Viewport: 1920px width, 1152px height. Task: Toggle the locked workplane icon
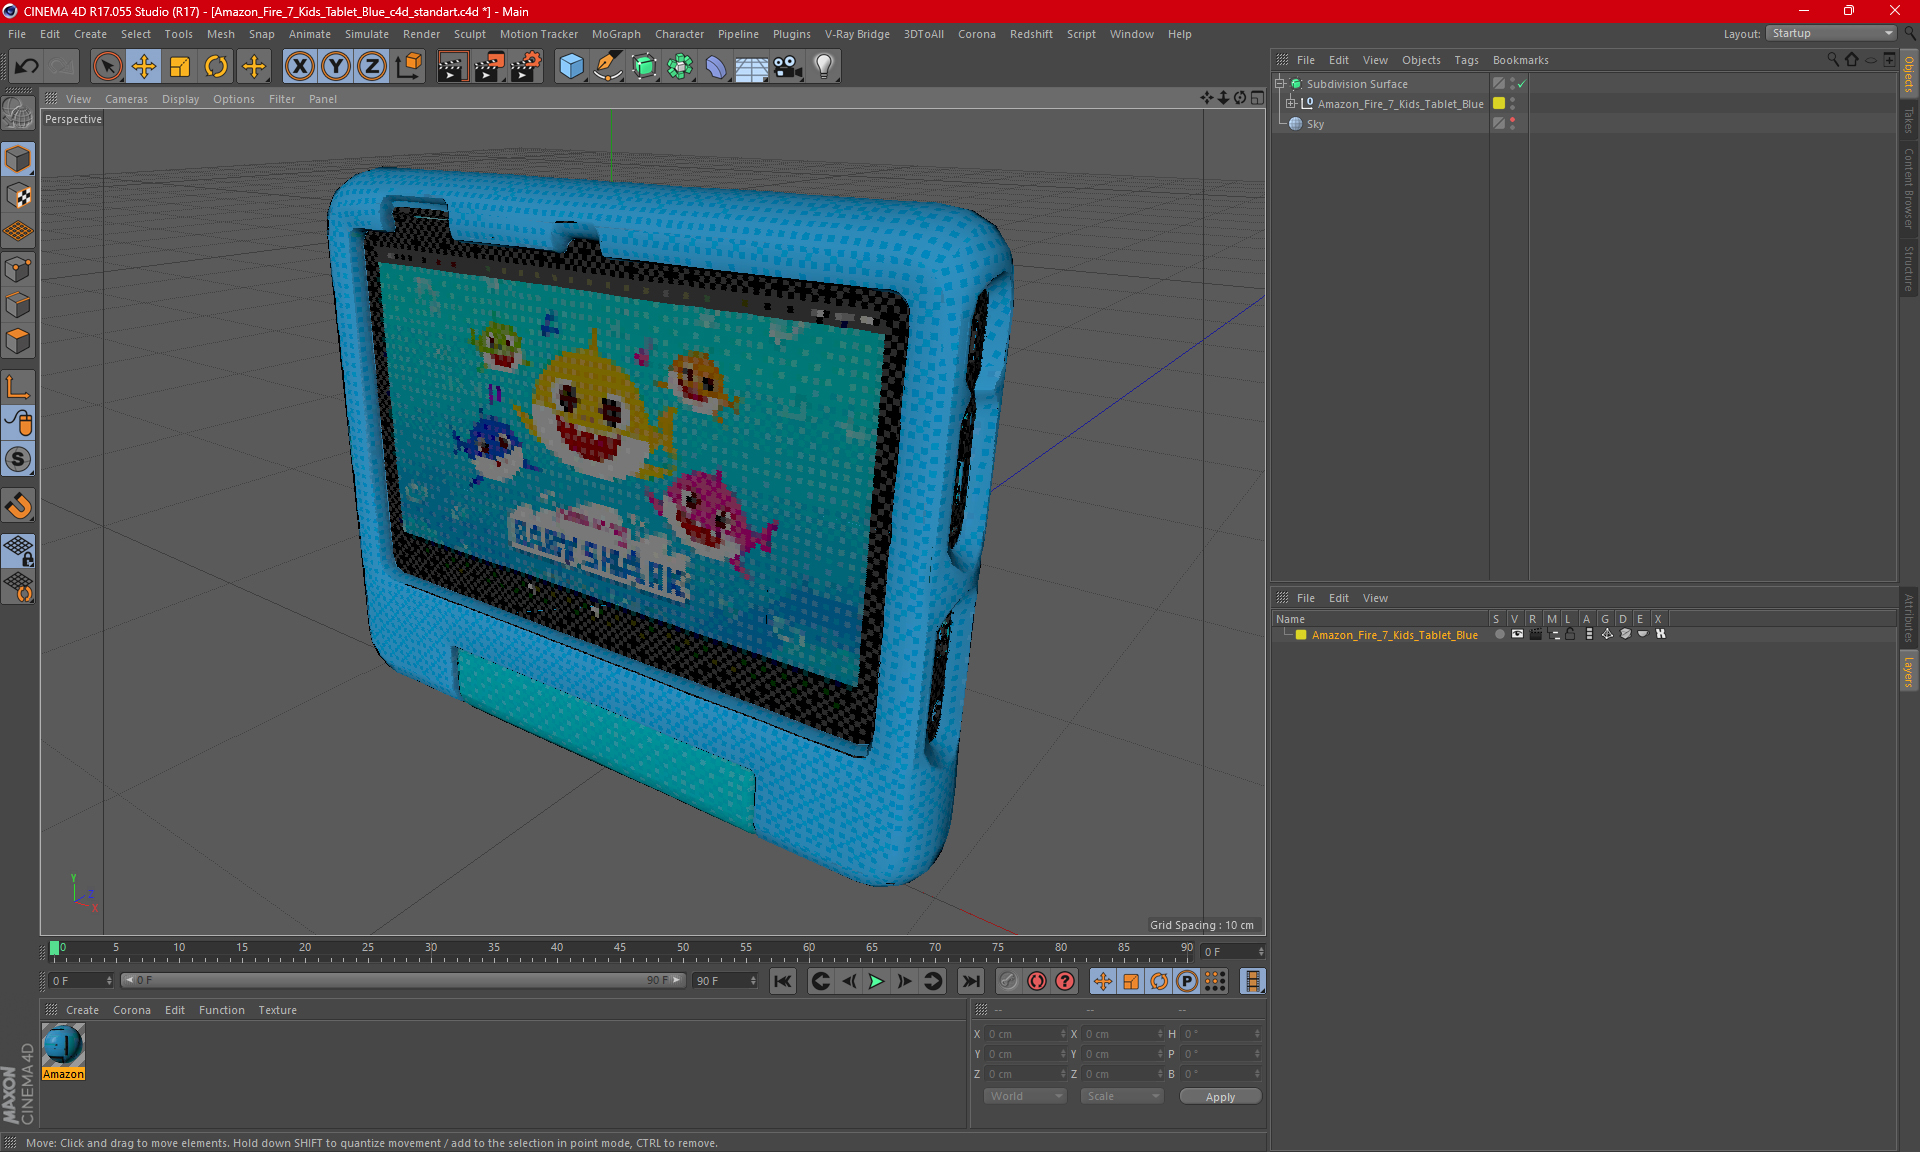tap(18, 549)
